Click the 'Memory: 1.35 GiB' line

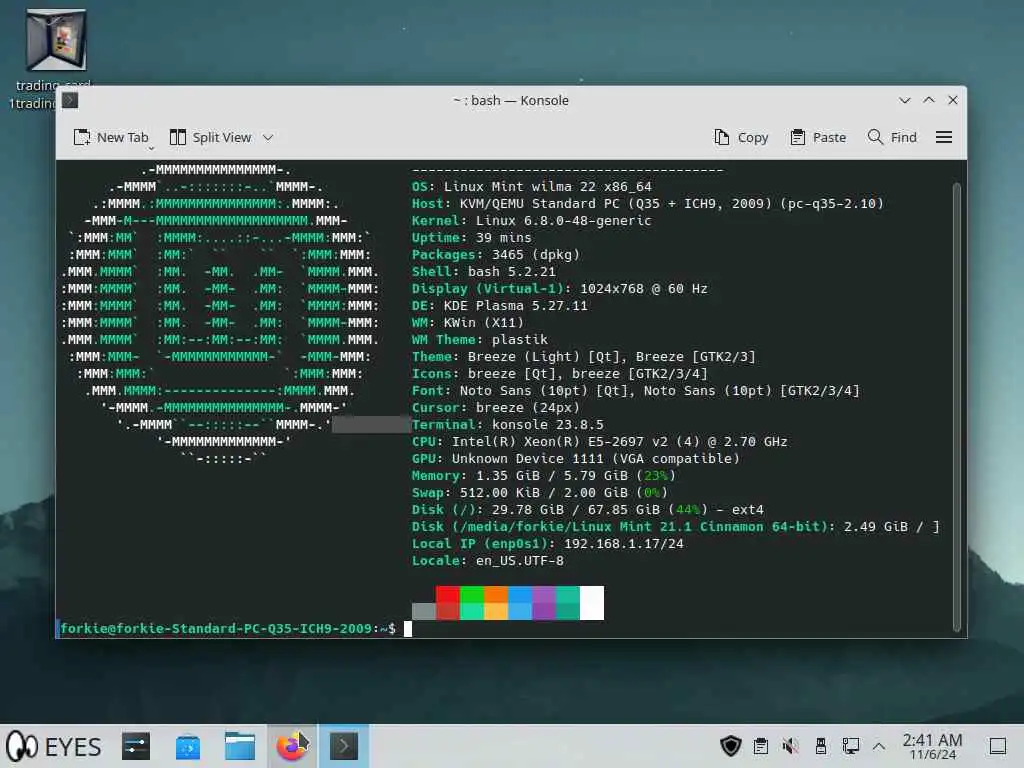[543, 475]
